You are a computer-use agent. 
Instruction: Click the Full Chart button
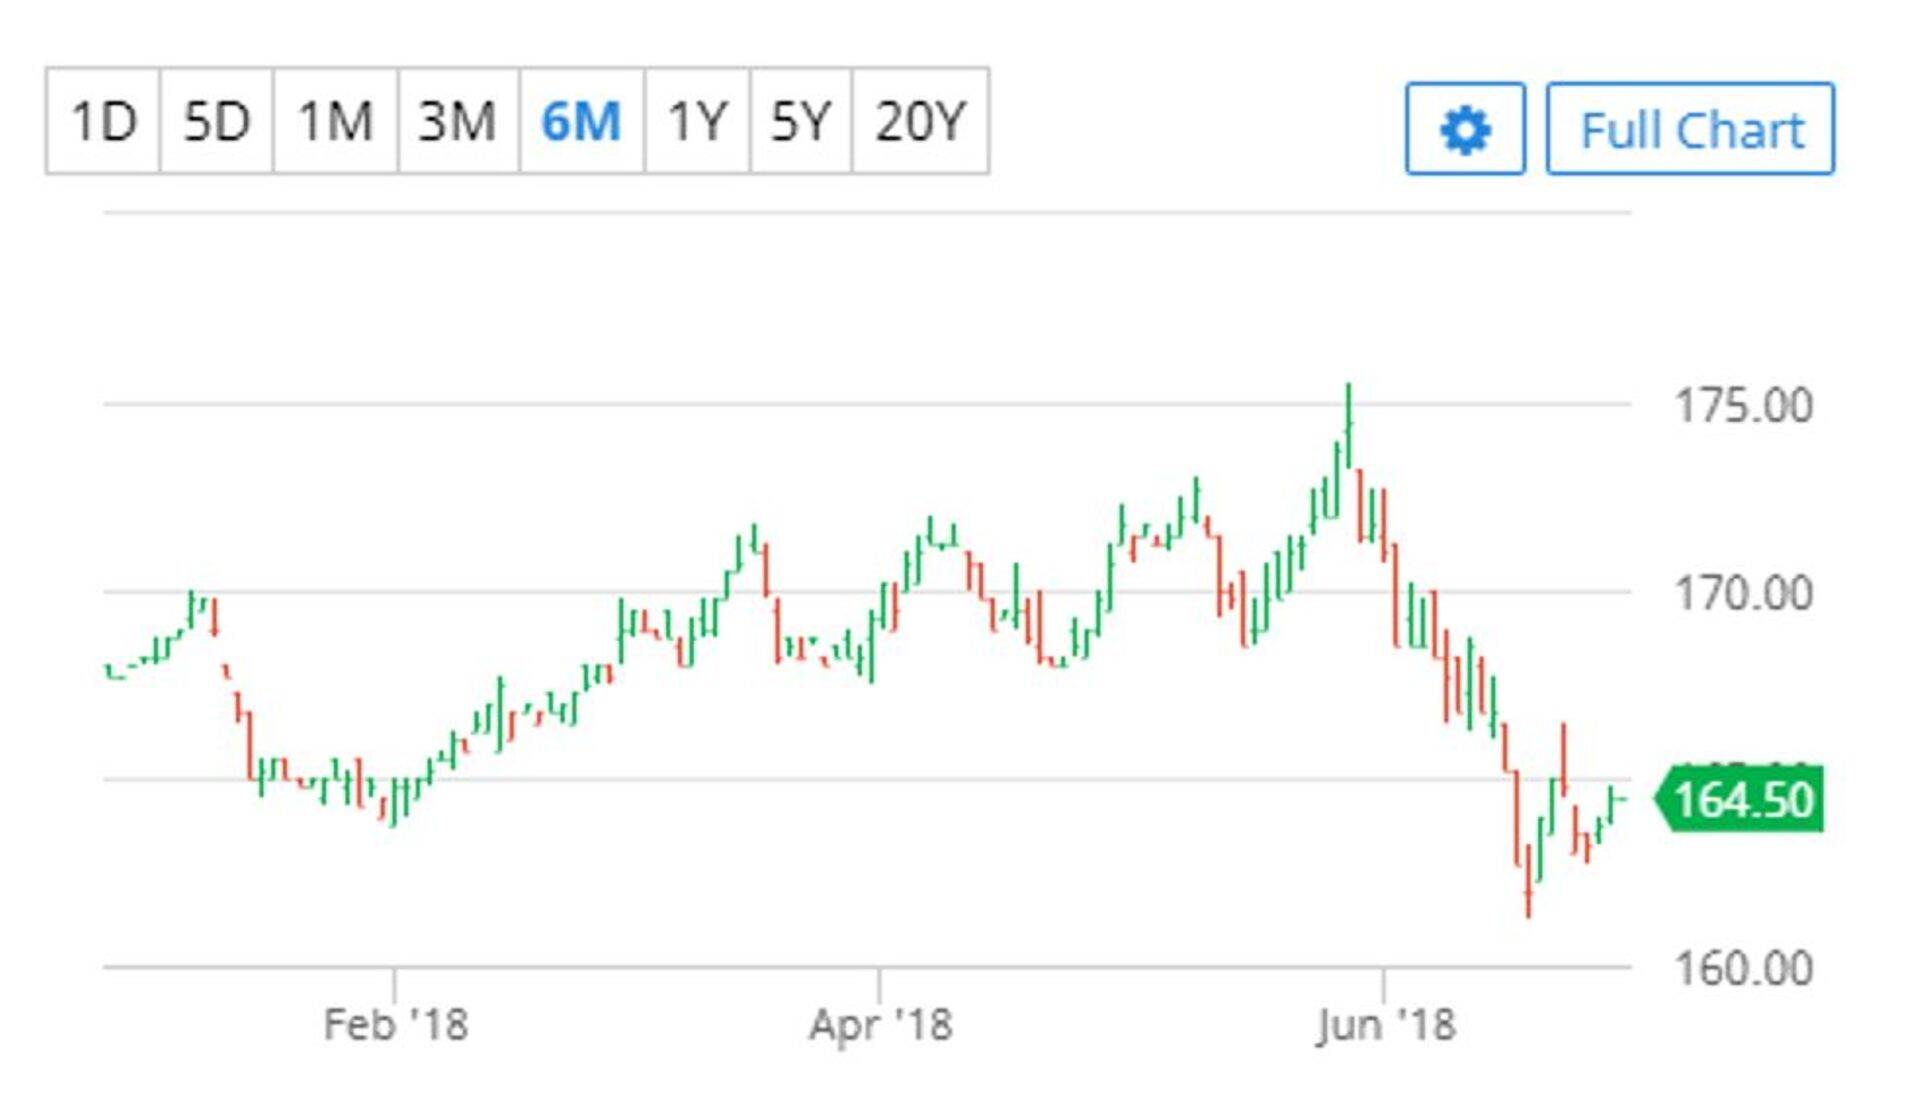pos(1690,130)
